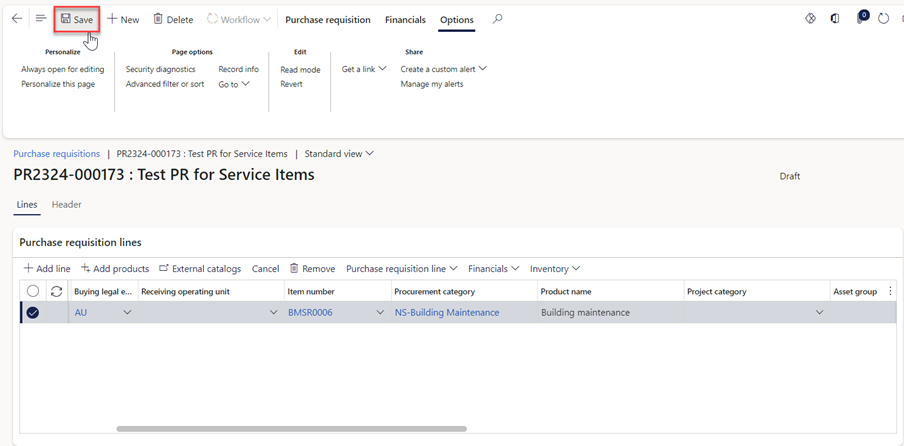Open Receiving operating unit dropdown
Viewport: 904px width, 446px height.
click(274, 312)
